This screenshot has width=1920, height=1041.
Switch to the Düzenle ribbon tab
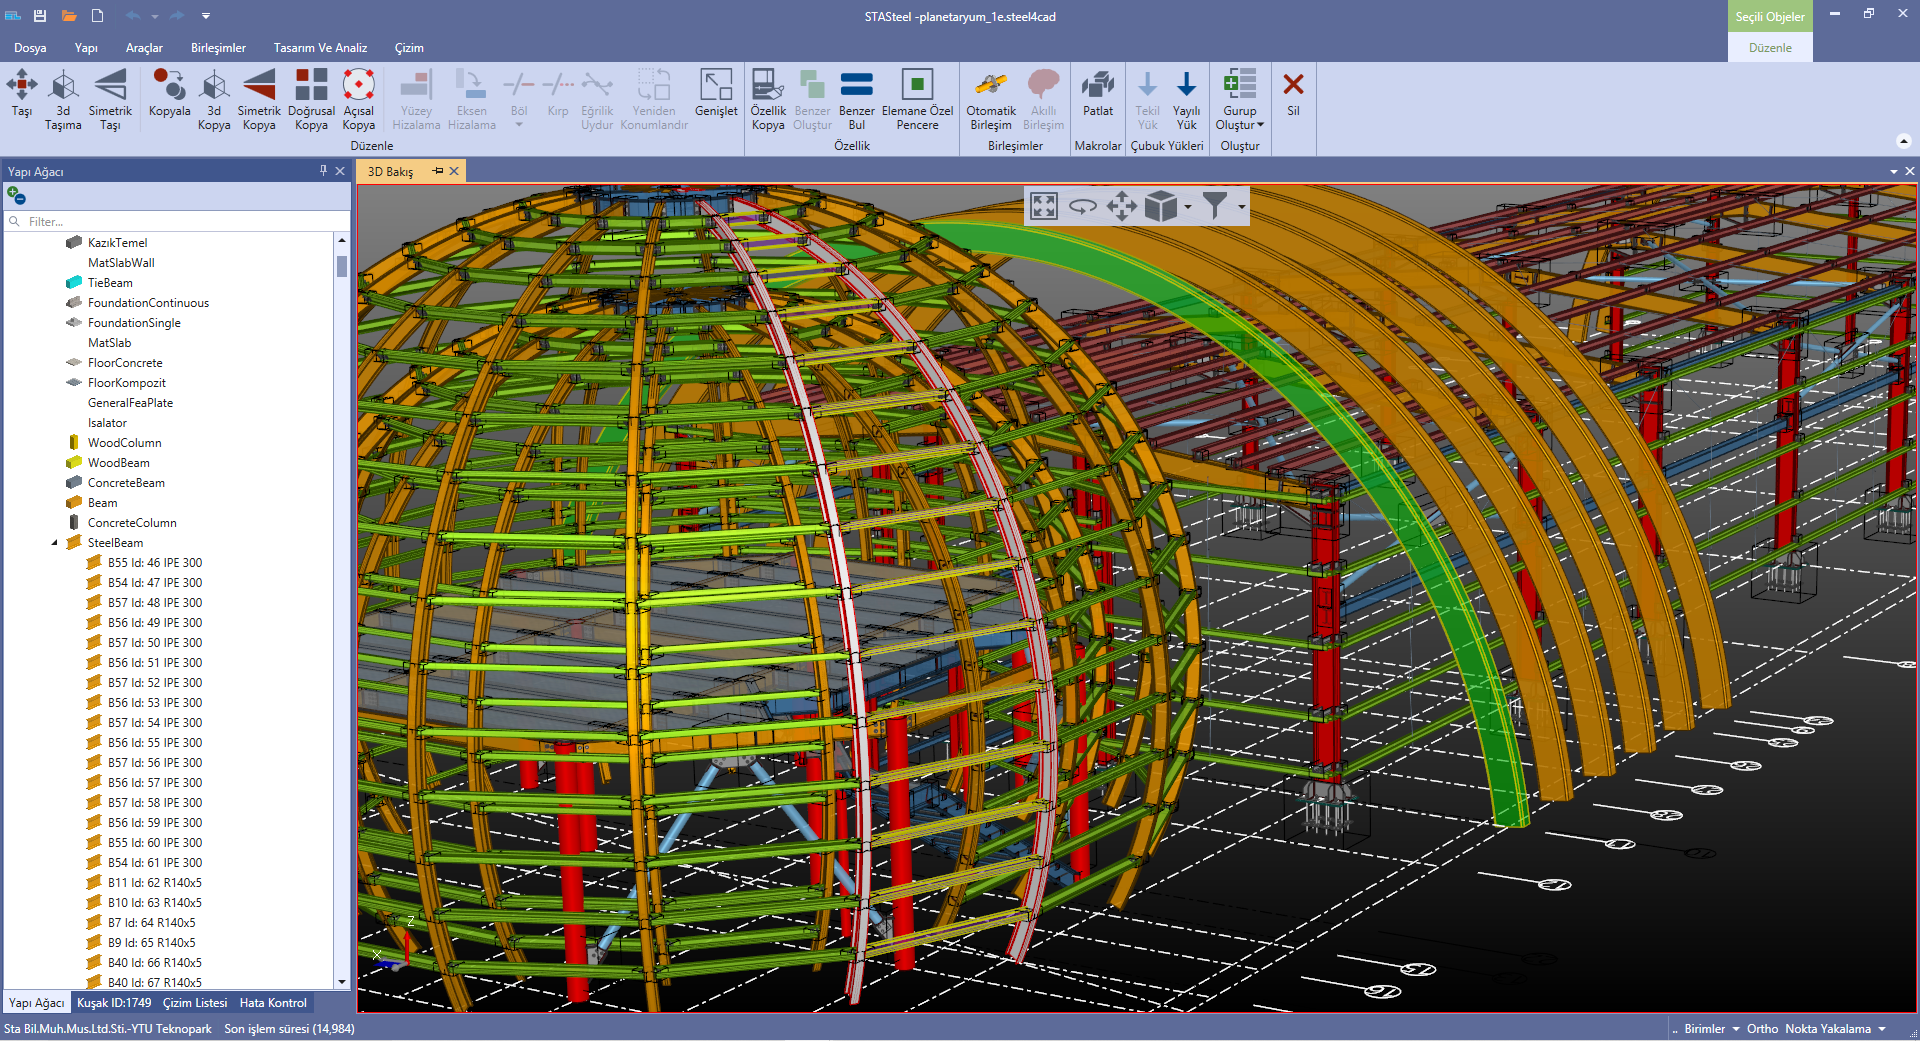(1770, 48)
